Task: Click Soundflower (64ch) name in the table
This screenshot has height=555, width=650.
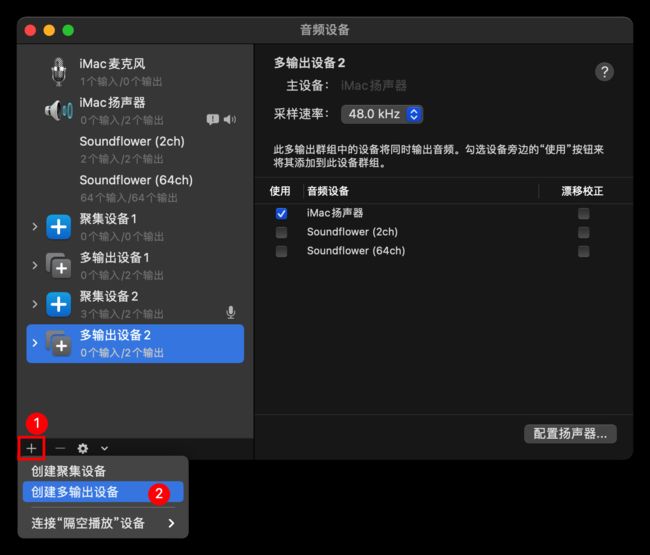Action: 356,251
